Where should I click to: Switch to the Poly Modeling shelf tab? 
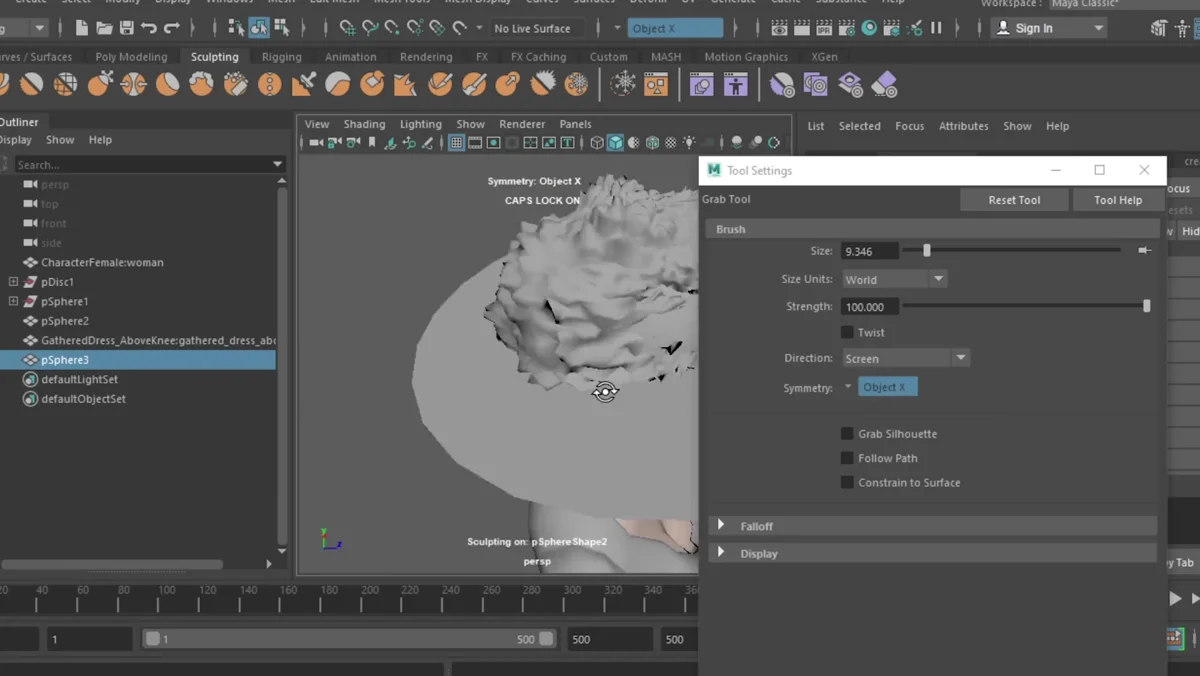pyautogui.click(x=131, y=57)
